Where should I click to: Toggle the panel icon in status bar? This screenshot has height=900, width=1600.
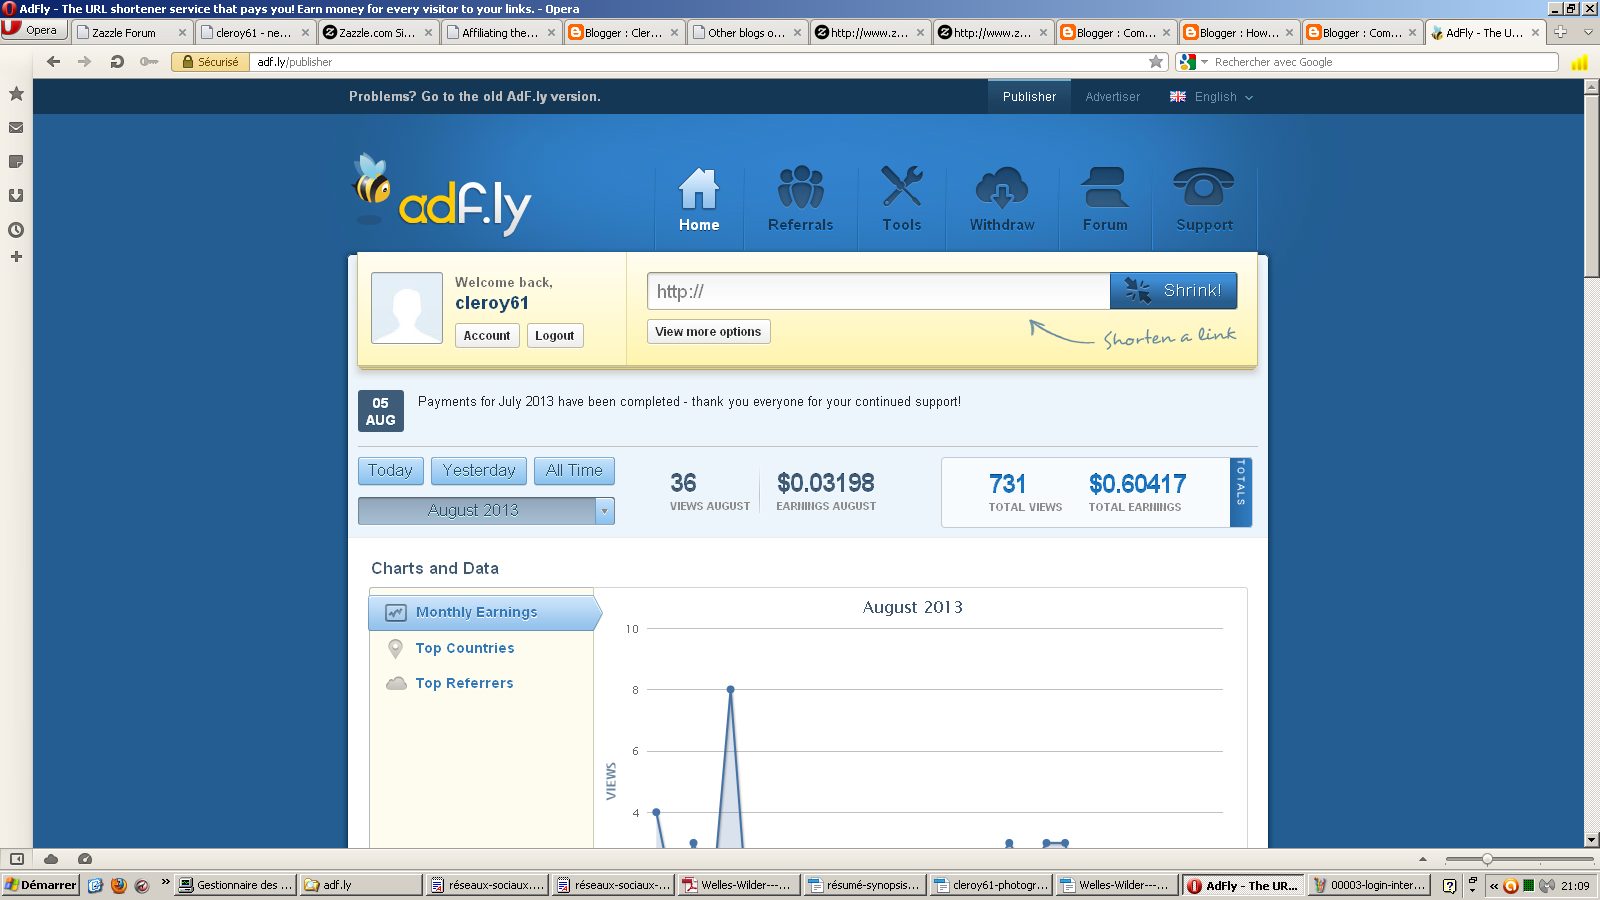click(x=17, y=859)
